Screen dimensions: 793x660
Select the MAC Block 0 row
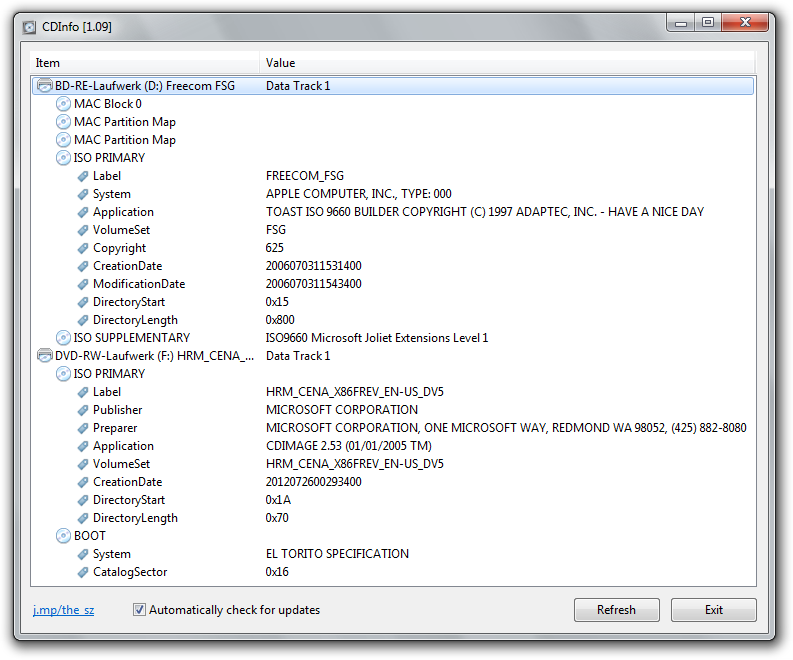[393, 104]
